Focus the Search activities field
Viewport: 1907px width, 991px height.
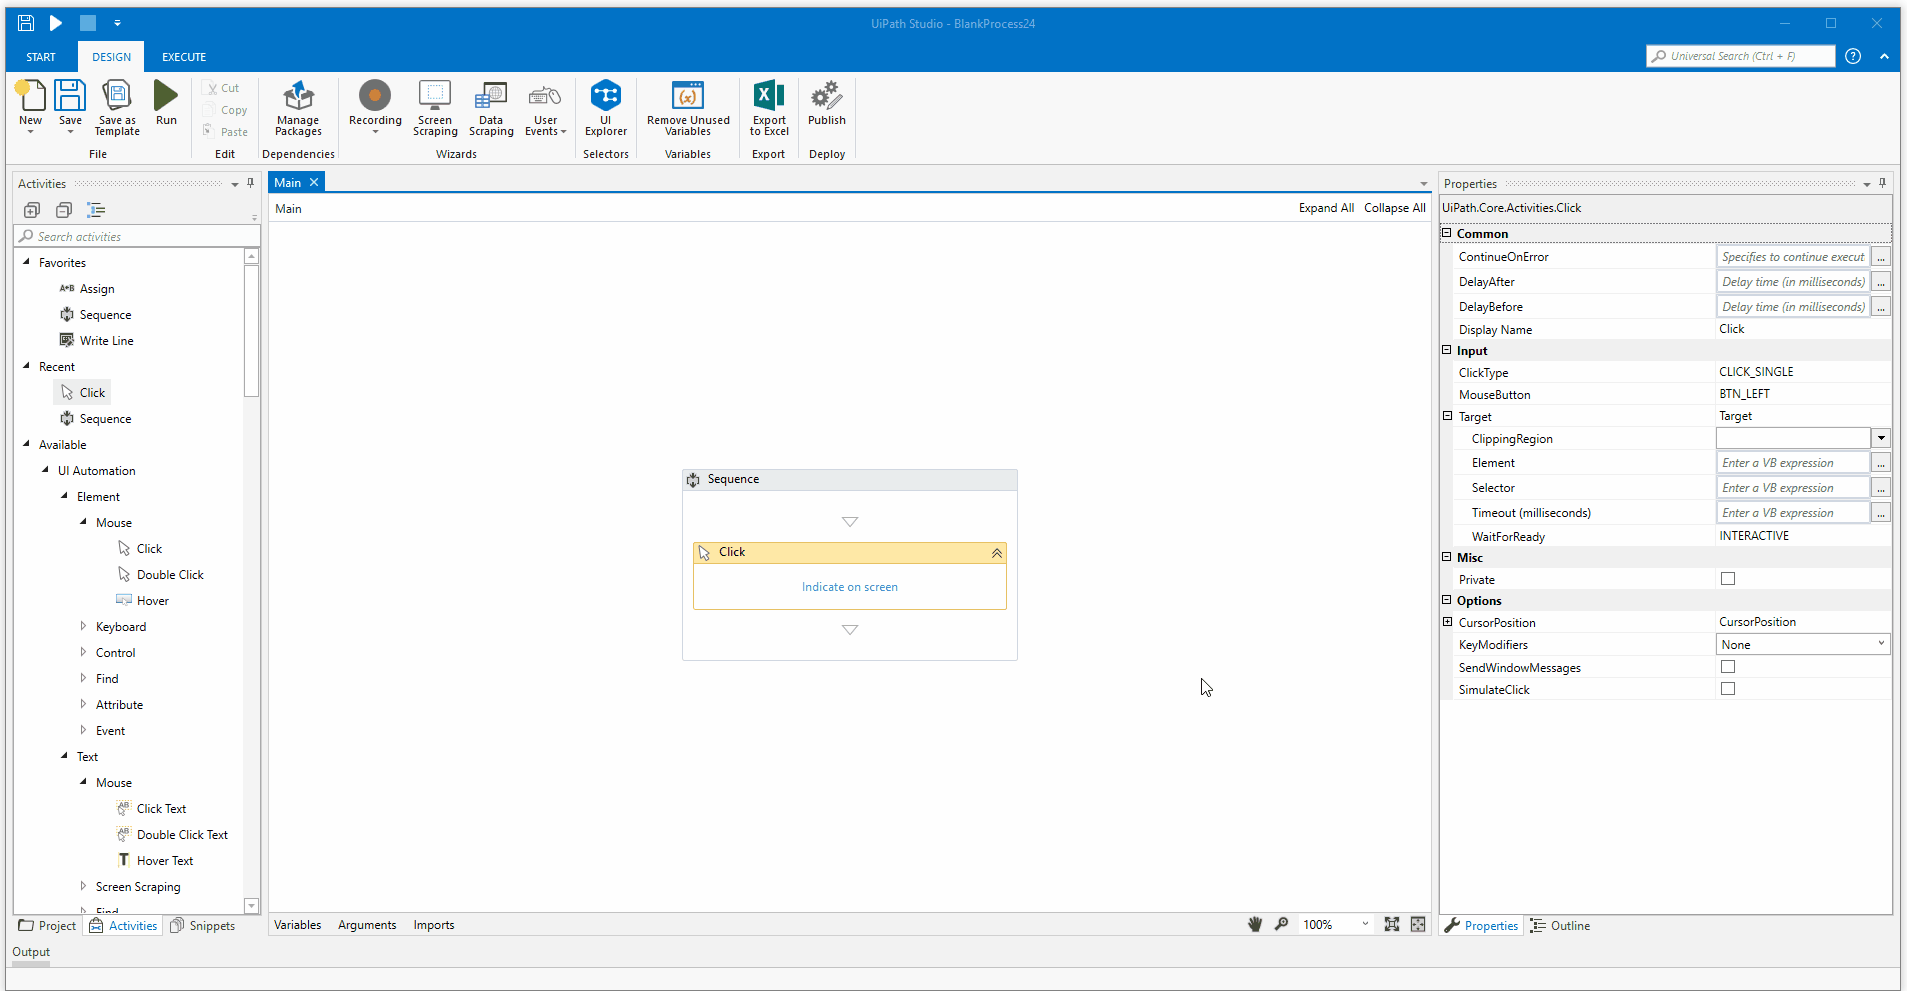(138, 237)
